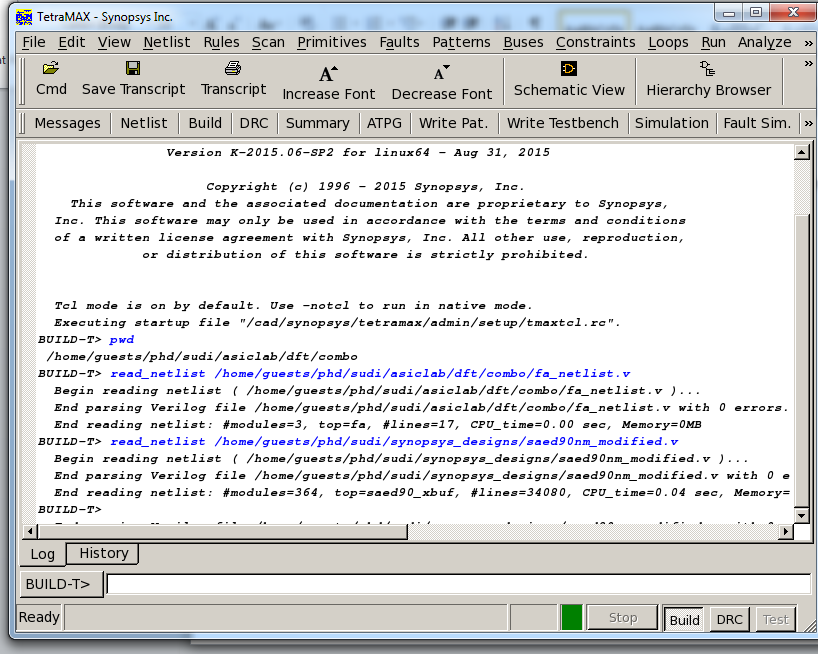This screenshot has width=818, height=654.
Task: Click the Ready status text
Action: 39,617
